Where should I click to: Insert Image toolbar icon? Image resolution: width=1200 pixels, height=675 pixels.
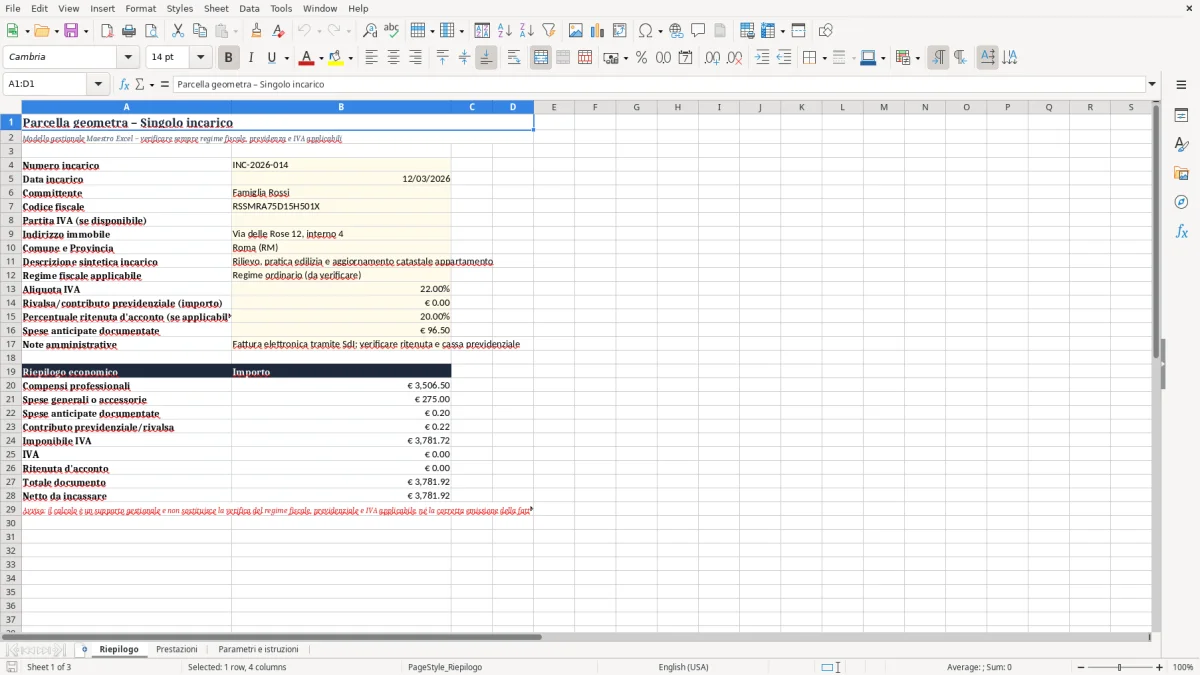point(576,31)
